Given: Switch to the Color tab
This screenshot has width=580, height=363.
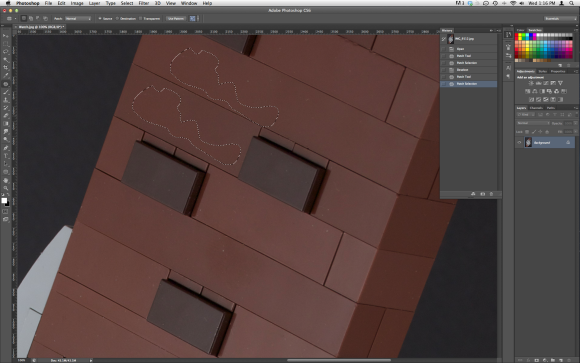Looking at the screenshot, I should (520, 30).
